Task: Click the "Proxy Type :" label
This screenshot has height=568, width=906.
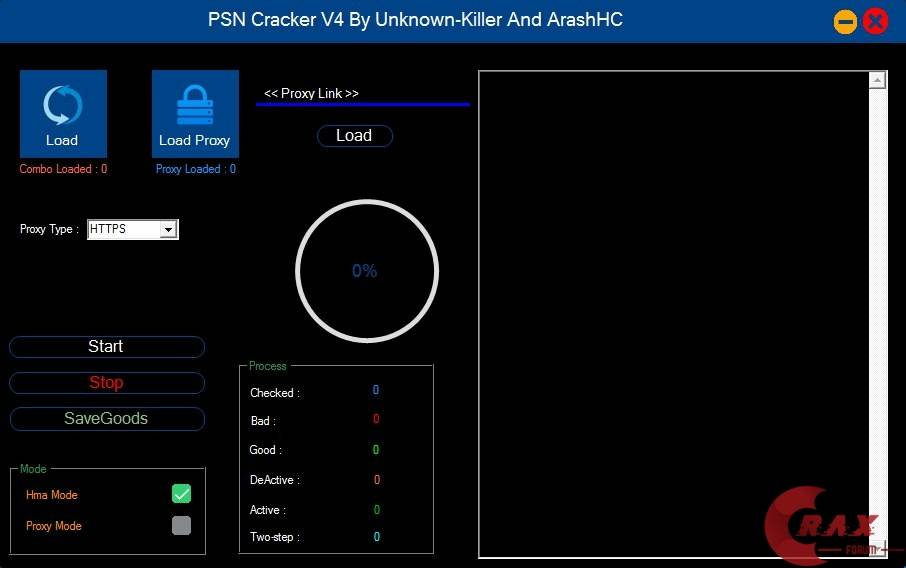Action: coord(49,229)
